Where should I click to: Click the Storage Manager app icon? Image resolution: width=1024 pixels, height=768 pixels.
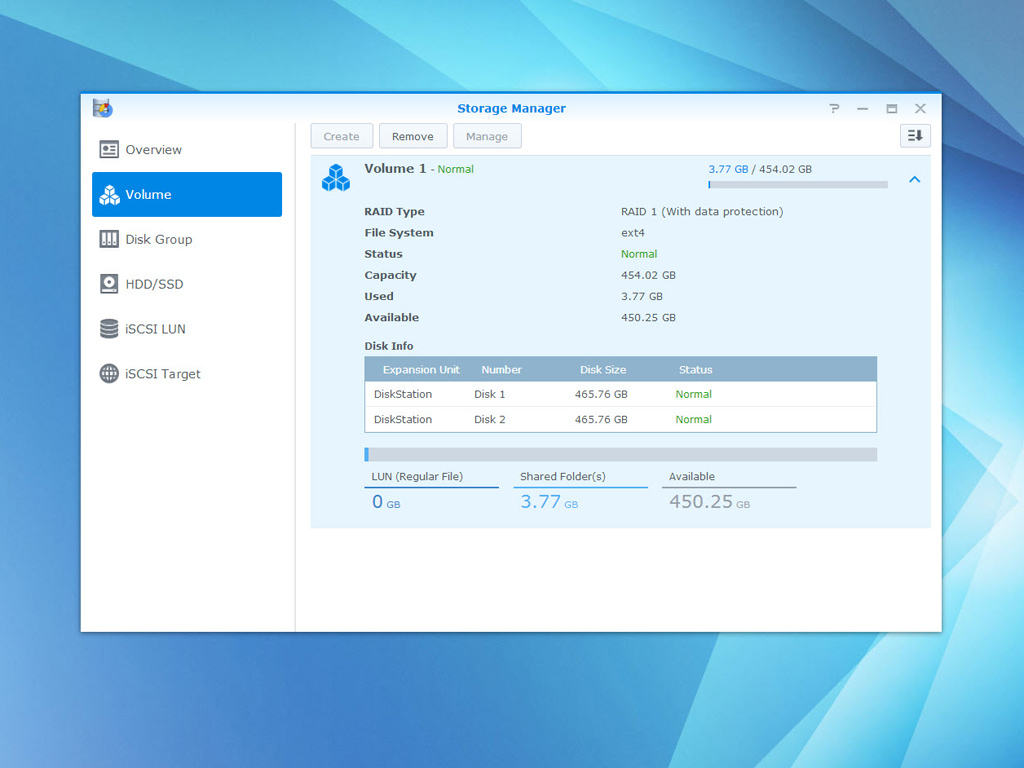pos(103,108)
